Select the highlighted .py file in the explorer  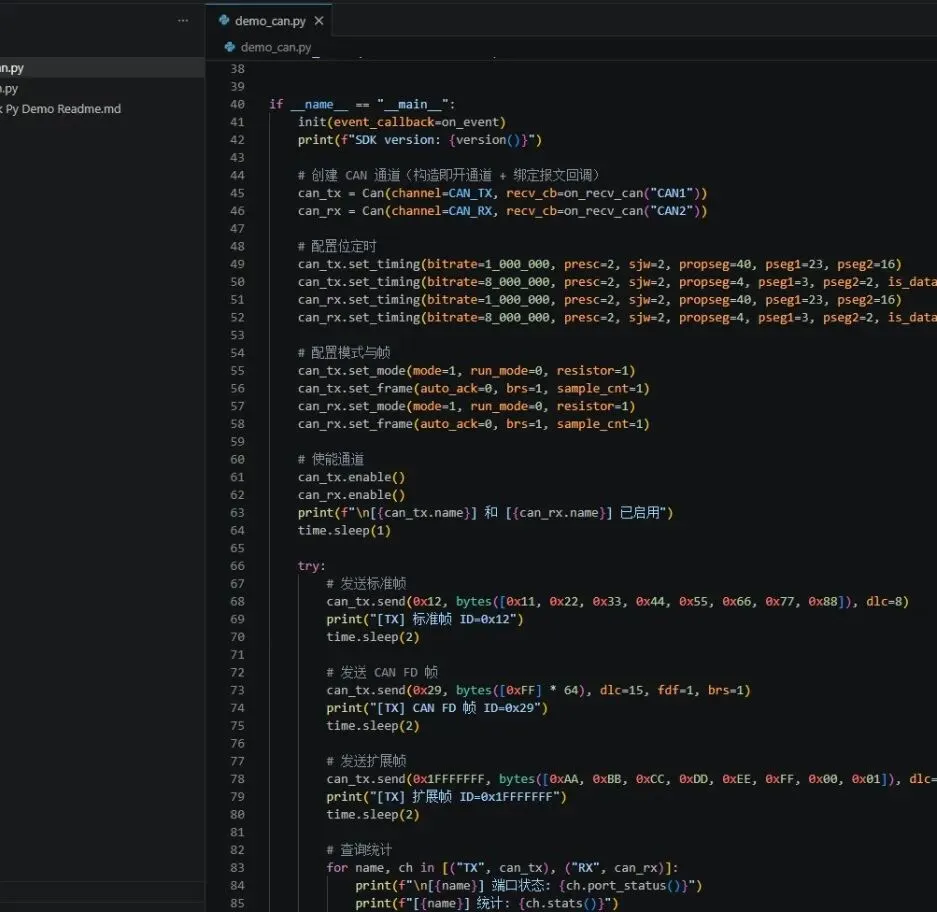coord(102,68)
